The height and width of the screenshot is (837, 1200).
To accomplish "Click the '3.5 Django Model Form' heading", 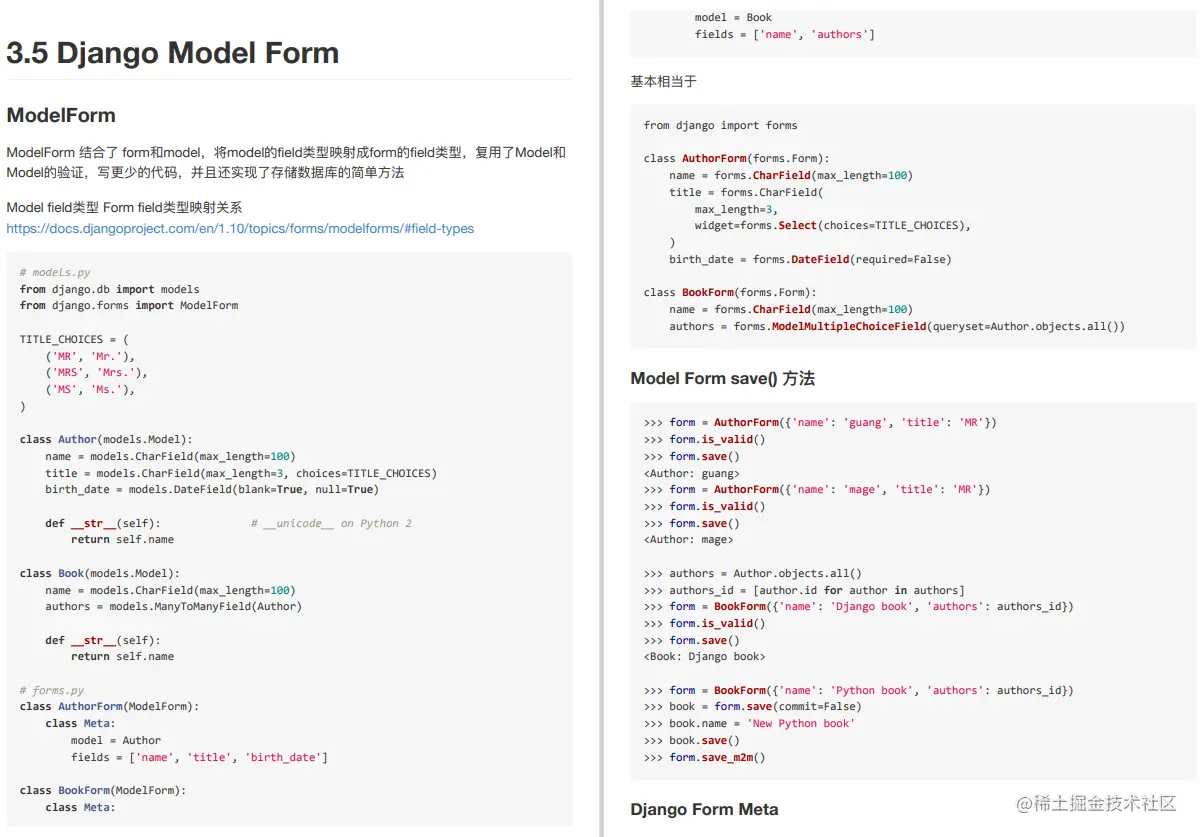I will 172,53.
